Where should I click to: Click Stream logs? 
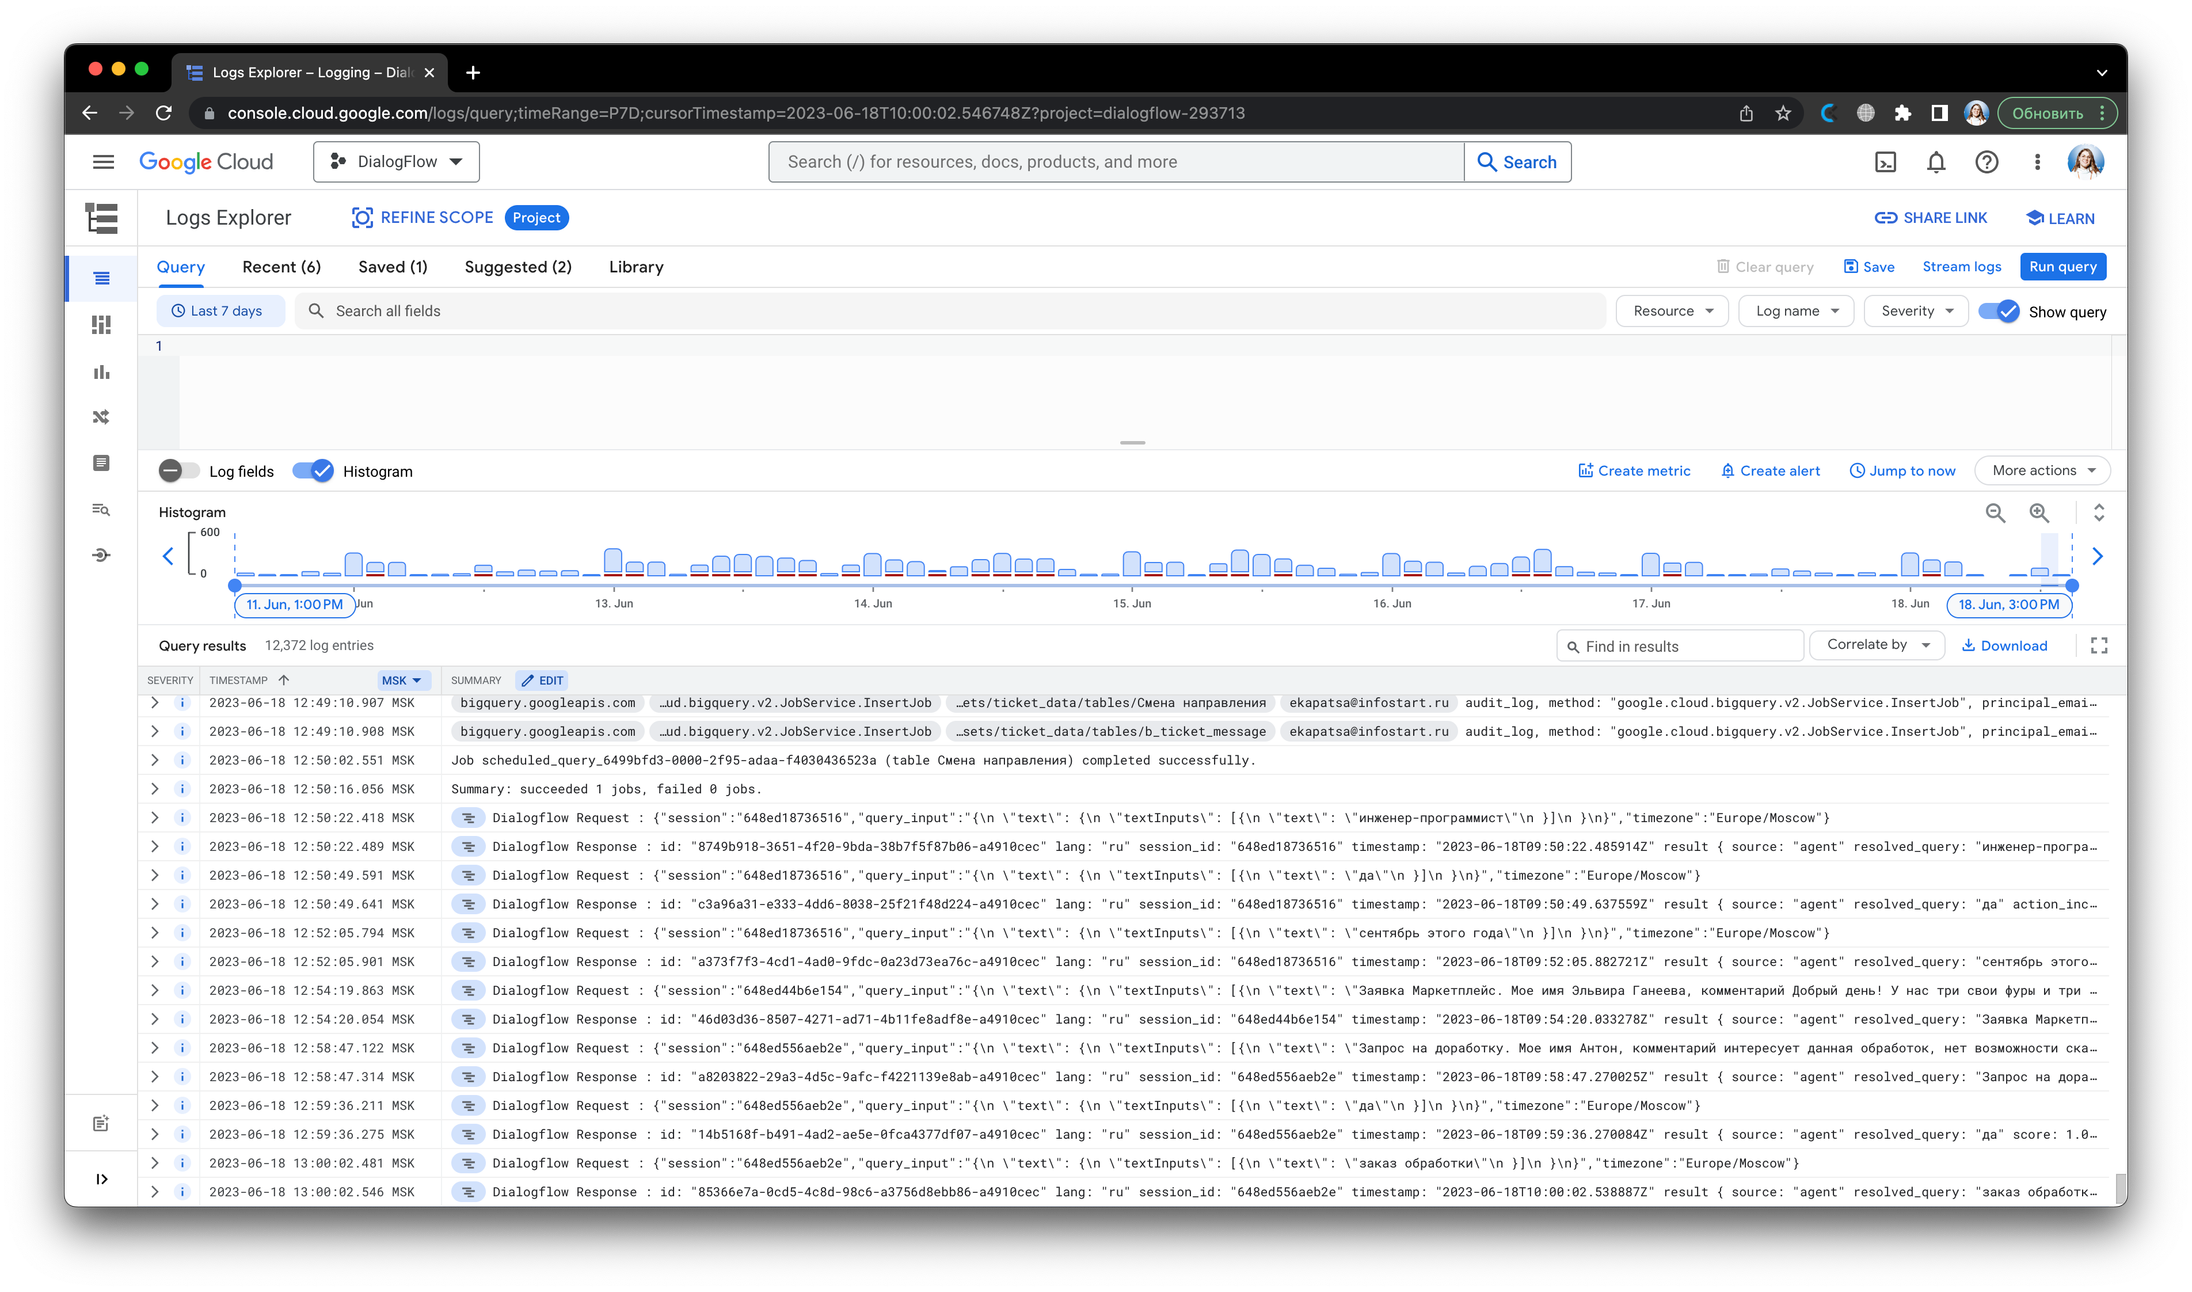(x=1961, y=267)
